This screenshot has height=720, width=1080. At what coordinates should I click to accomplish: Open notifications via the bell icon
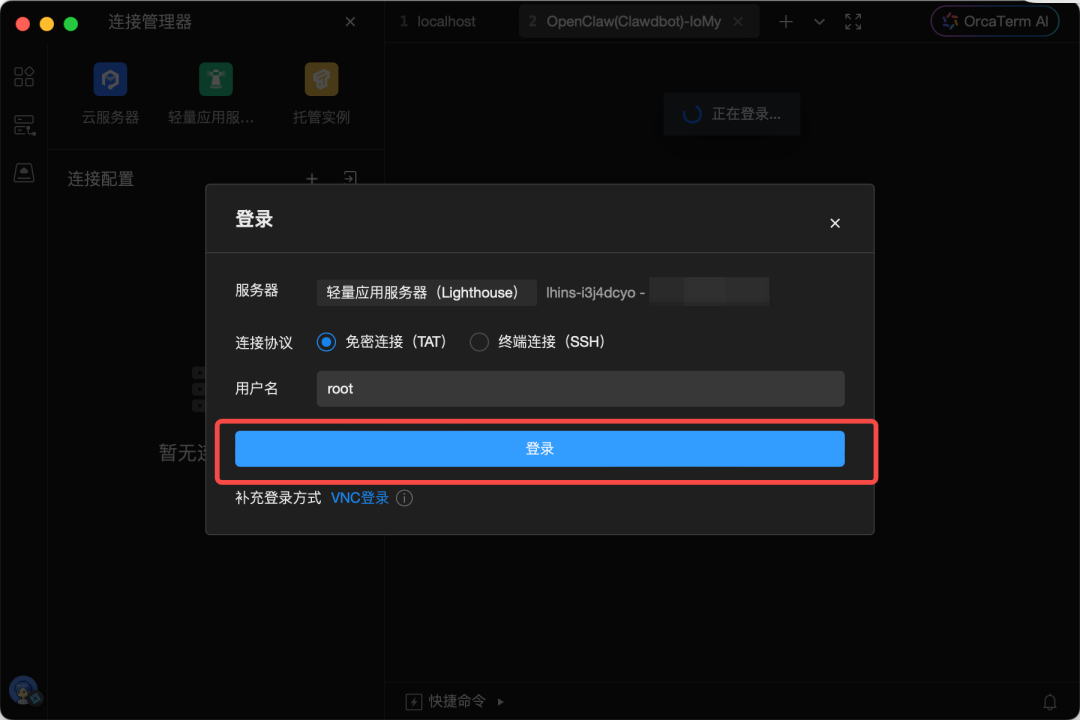coord(1051,701)
